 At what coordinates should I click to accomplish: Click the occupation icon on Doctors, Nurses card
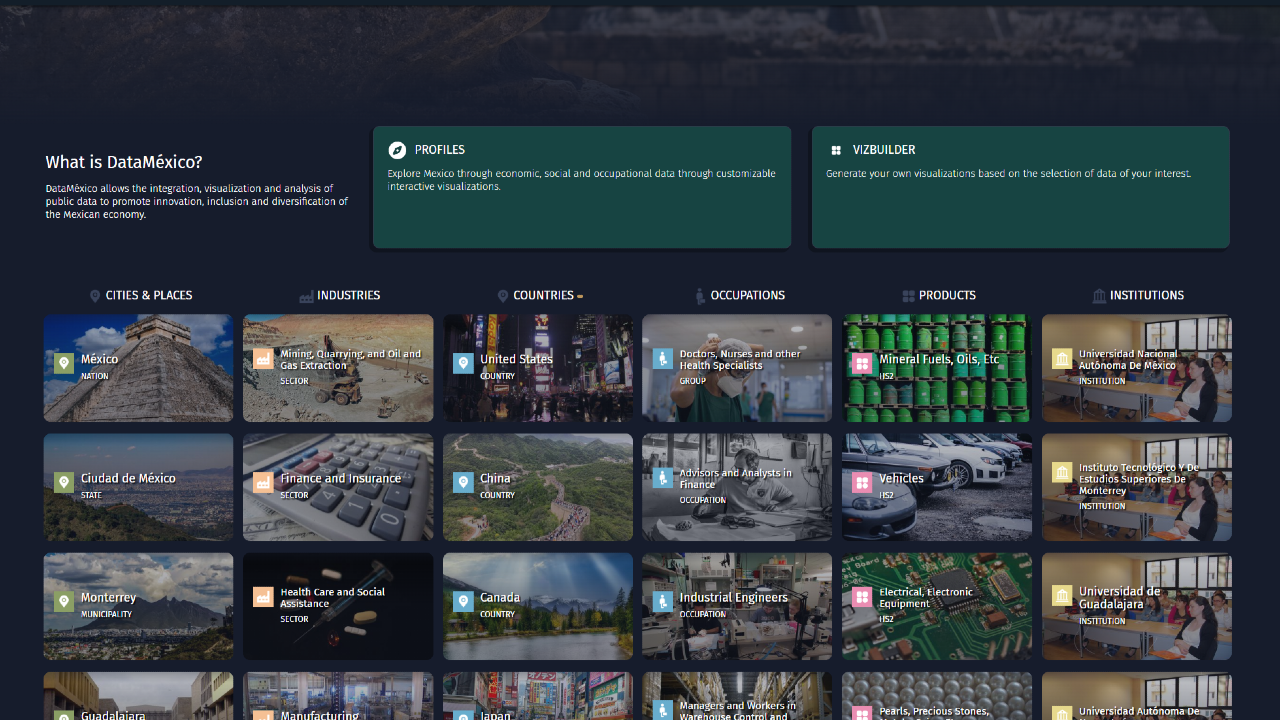point(662,359)
